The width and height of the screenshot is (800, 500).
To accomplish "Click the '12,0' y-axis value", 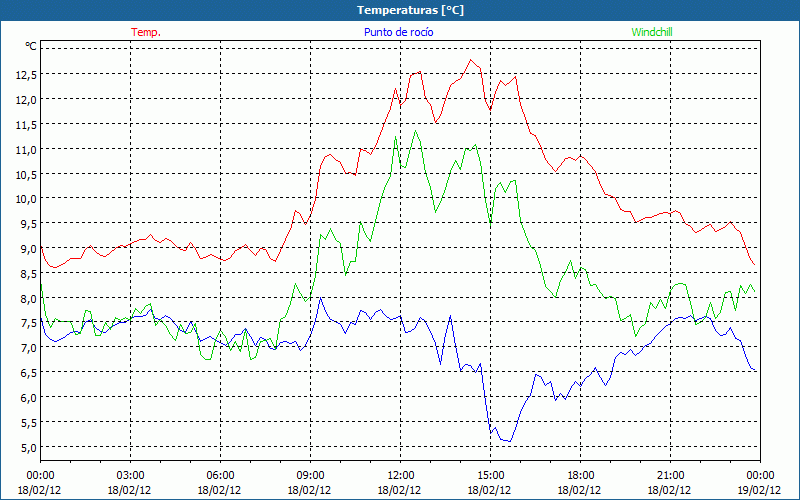I will (x=27, y=100).
